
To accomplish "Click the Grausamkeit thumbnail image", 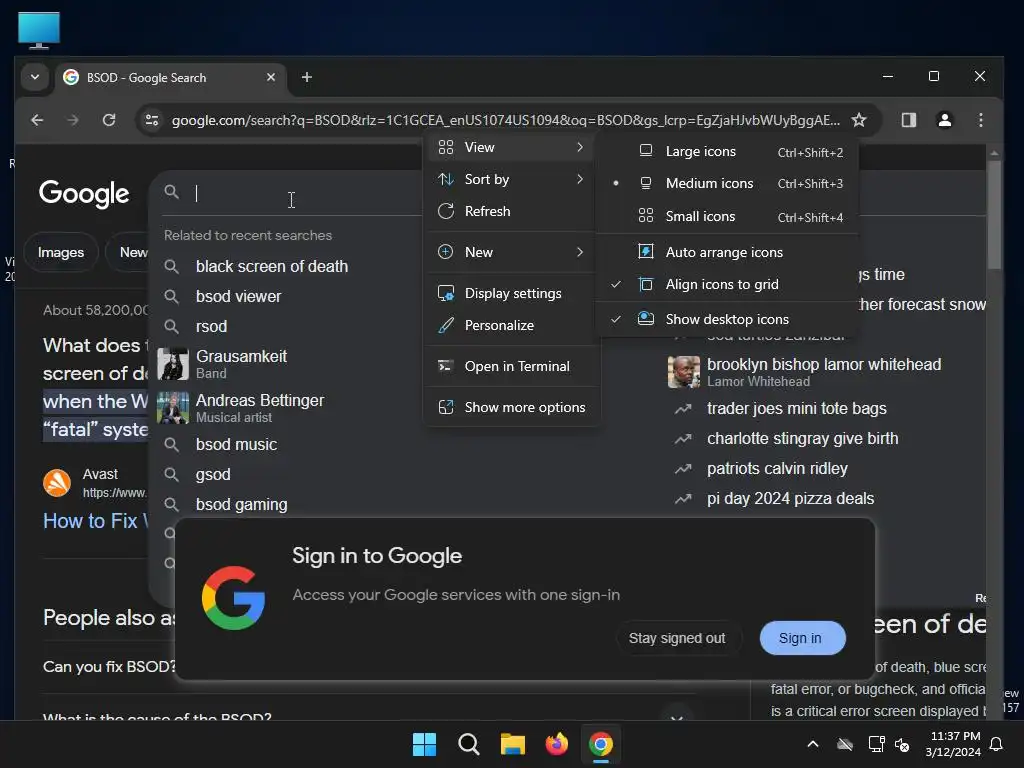I will (x=173, y=364).
